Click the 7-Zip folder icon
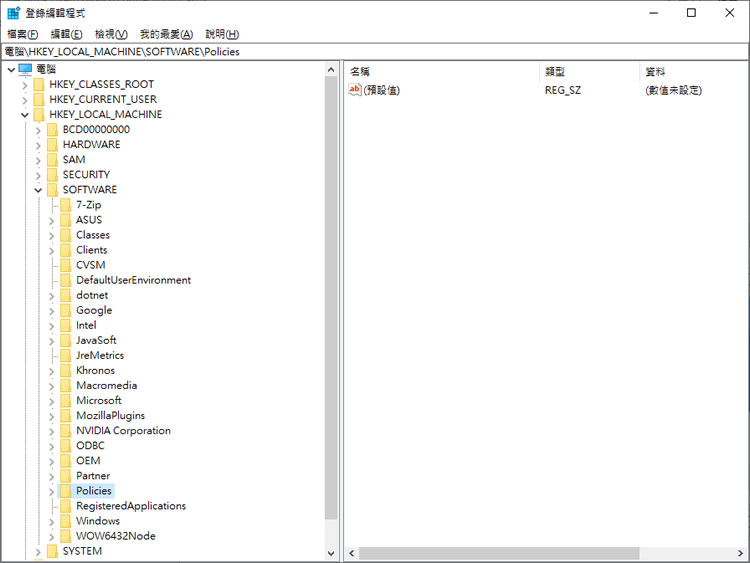The height and width of the screenshot is (563, 750). (x=66, y=205)
